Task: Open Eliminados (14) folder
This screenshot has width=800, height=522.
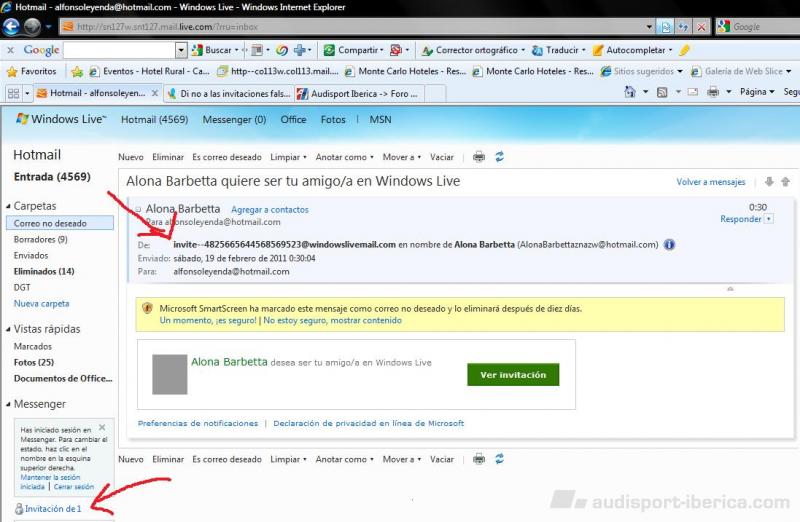Action: point(44,271)
